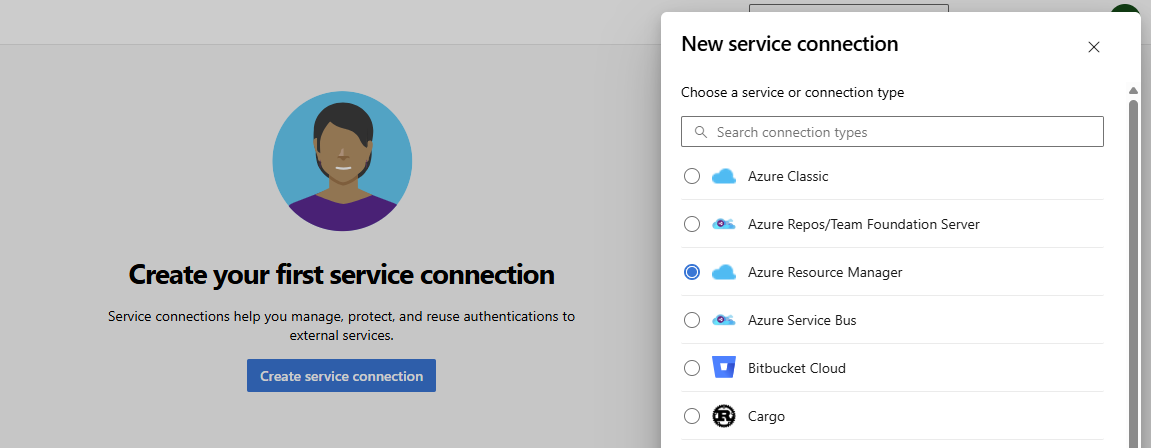Click the Bitbucket Cloud label text
Screen dimensions: 1151x448
coord(797,368)
